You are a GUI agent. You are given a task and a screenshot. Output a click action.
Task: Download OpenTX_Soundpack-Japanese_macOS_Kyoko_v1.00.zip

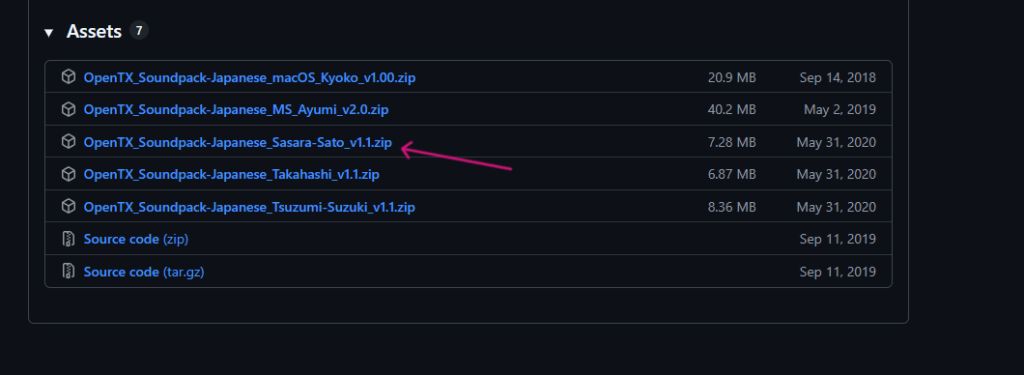(249, 78)
